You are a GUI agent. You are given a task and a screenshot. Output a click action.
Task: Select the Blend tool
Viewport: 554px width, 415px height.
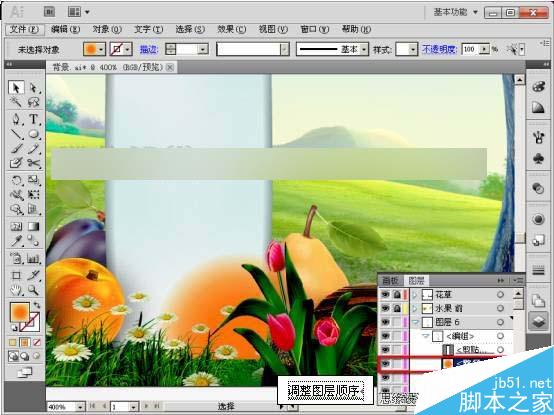[x=34, y=241]
